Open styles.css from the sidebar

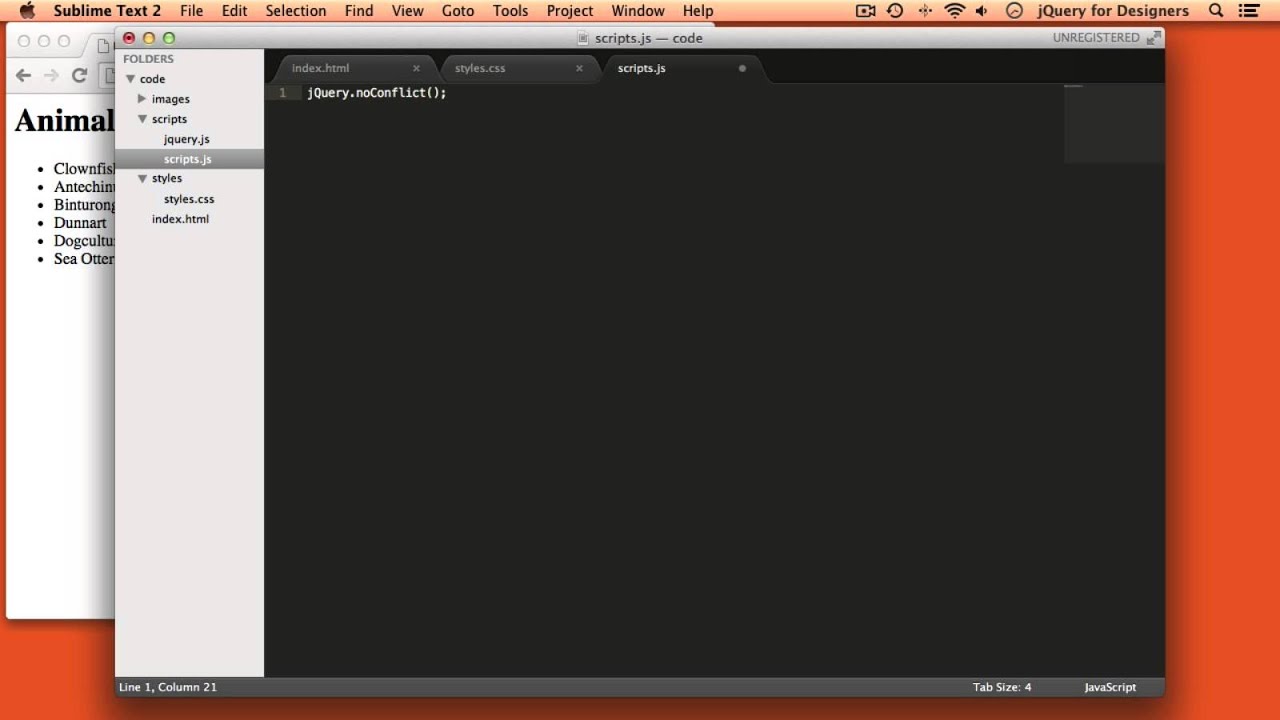click(189, 199)
